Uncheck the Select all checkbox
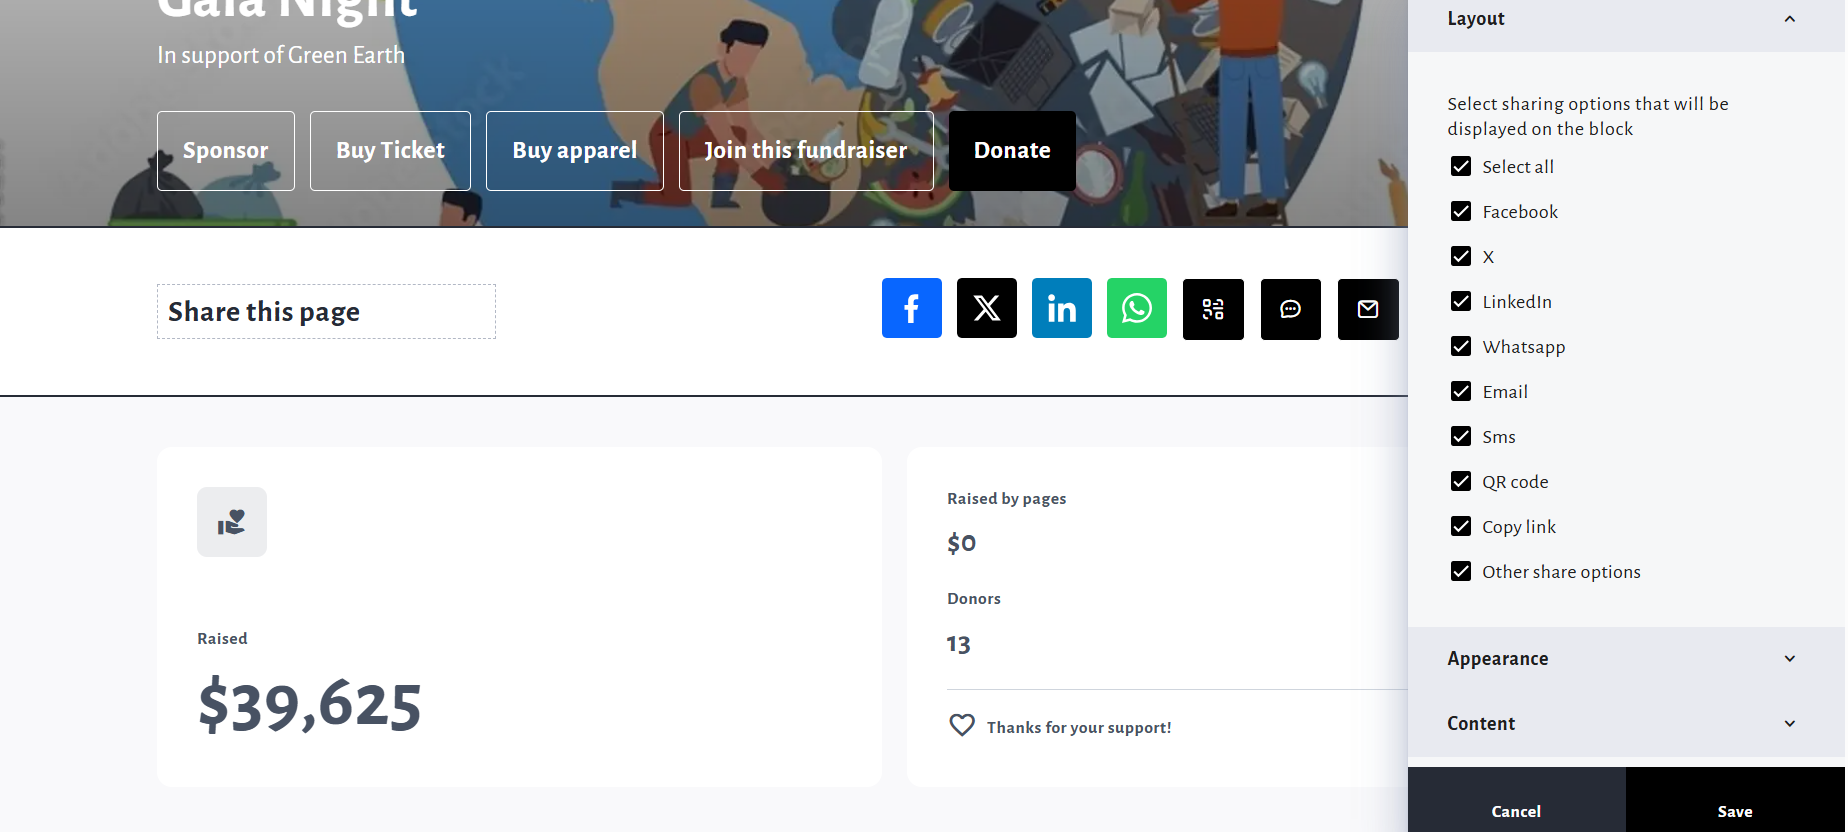The height and width of the screenshot is (832, 1848). pyautogui.click(x=1461, y=166)
